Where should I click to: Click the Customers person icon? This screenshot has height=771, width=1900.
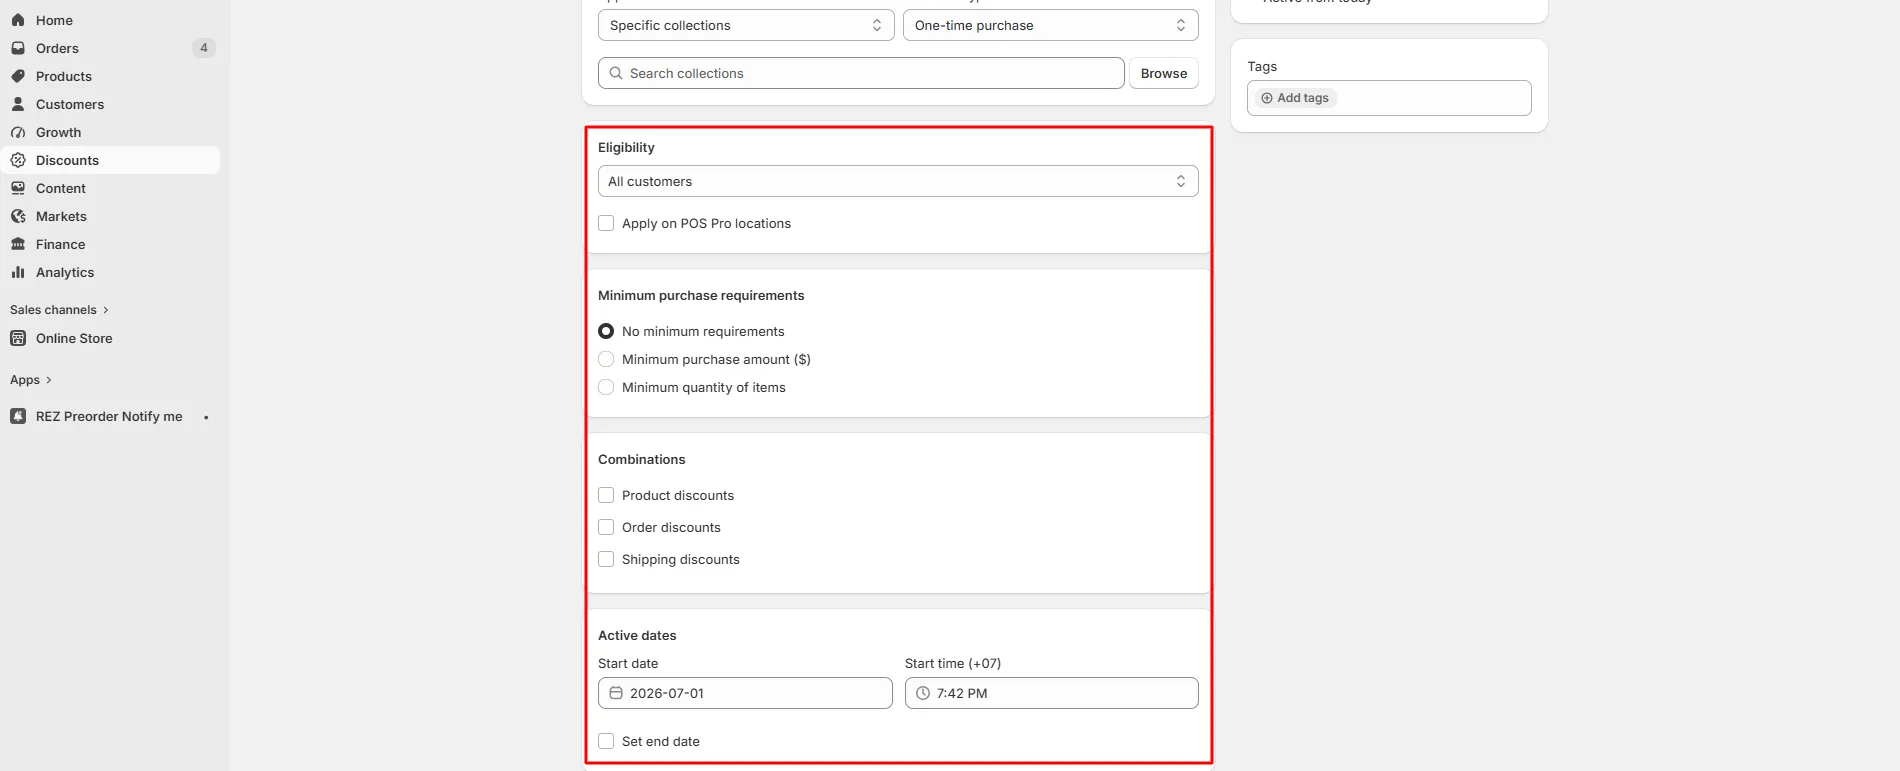pos(18,104)
